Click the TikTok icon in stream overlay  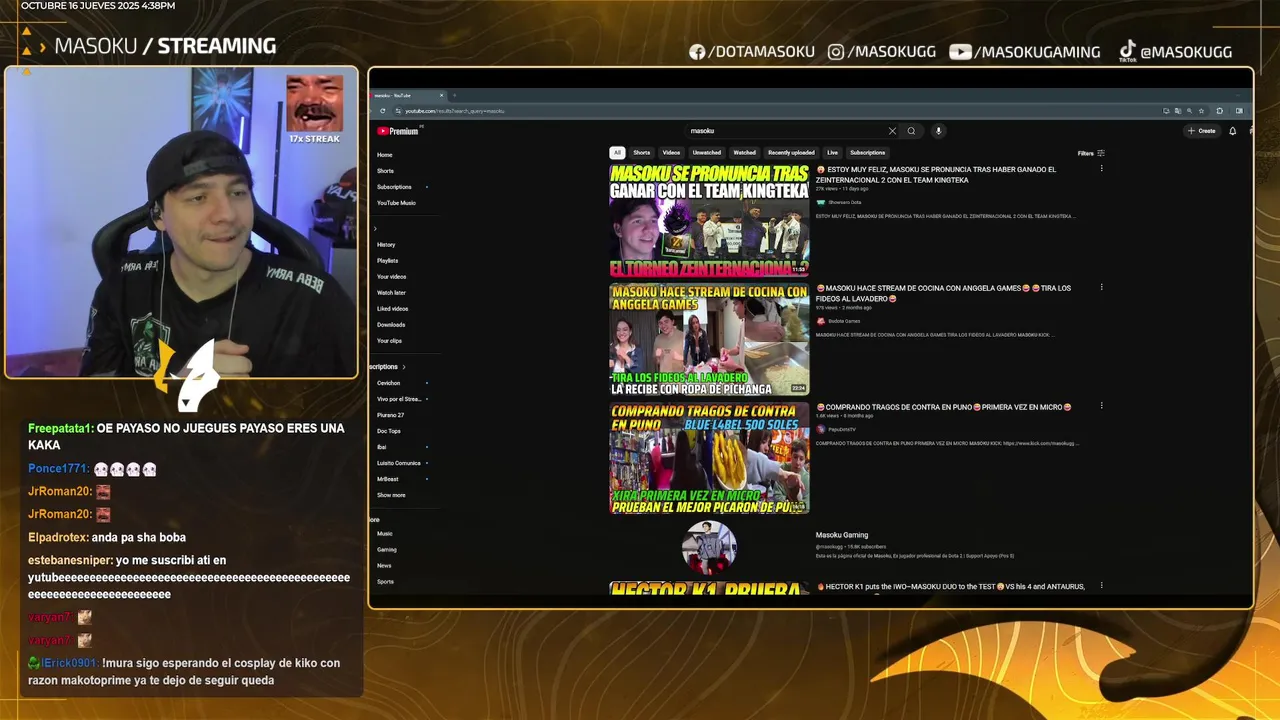1127,51
